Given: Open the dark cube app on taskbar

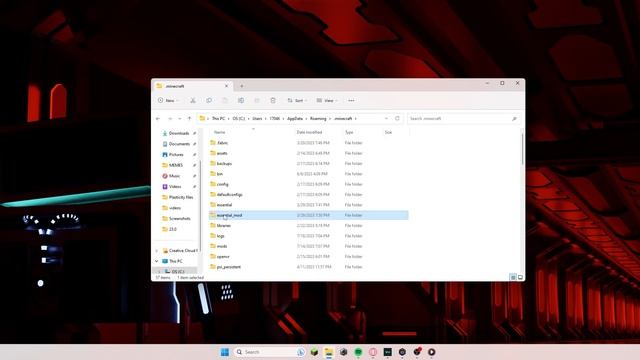Looking at the screenshot, I should 344,352.
